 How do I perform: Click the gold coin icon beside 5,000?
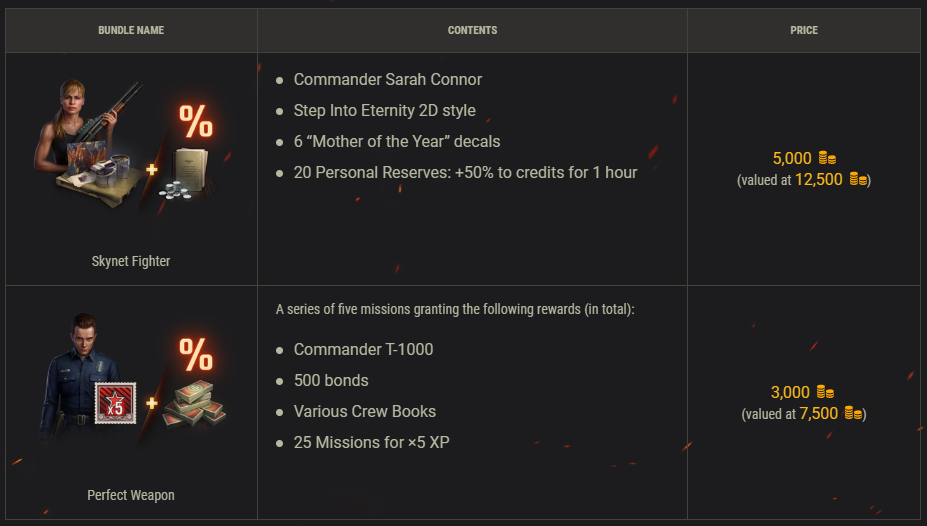point(827,158)
